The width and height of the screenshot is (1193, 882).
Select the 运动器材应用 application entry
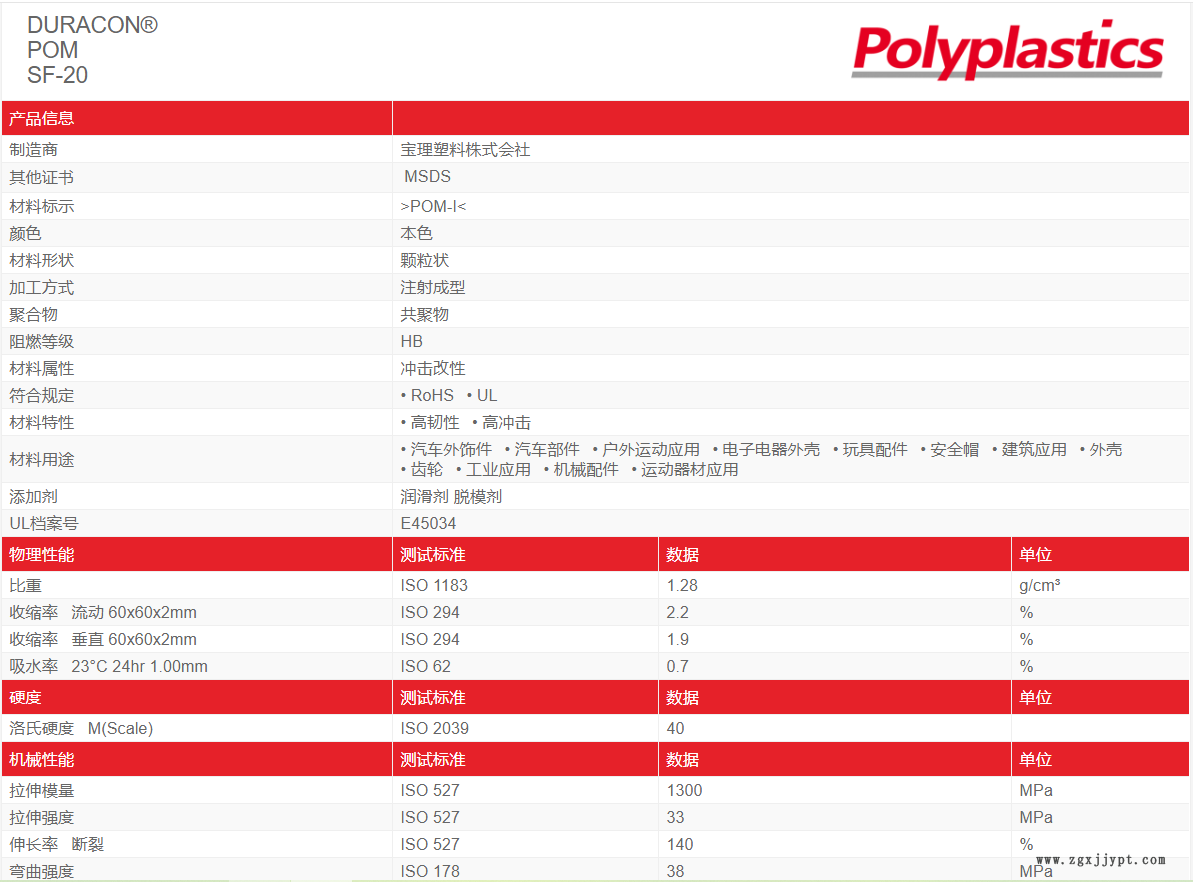coord(689,470)
